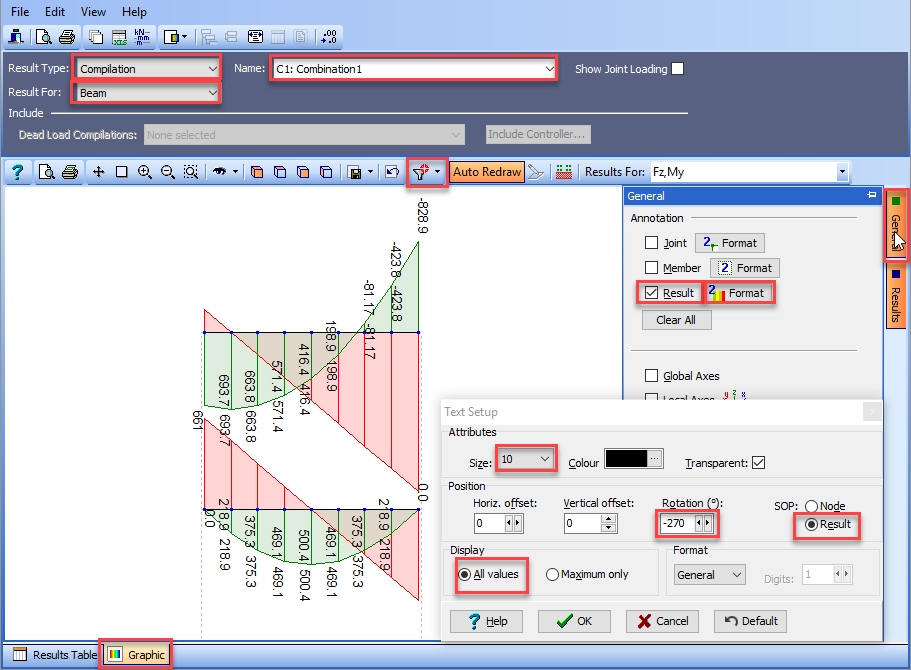911x670 pixels.
Task: Open the Edit menu
Action: click(x=55, y=12)
